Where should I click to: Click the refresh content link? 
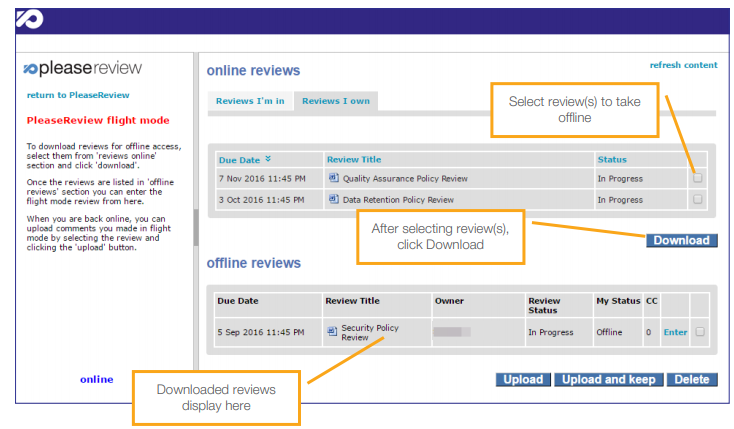pos(683,65)
